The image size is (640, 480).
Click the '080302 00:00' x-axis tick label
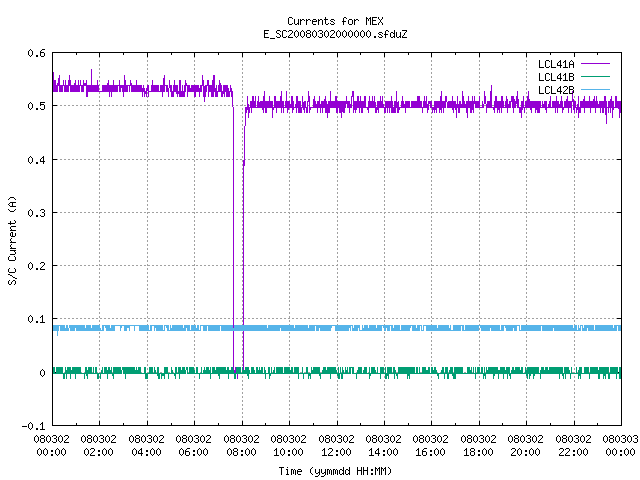pos(51,446)
